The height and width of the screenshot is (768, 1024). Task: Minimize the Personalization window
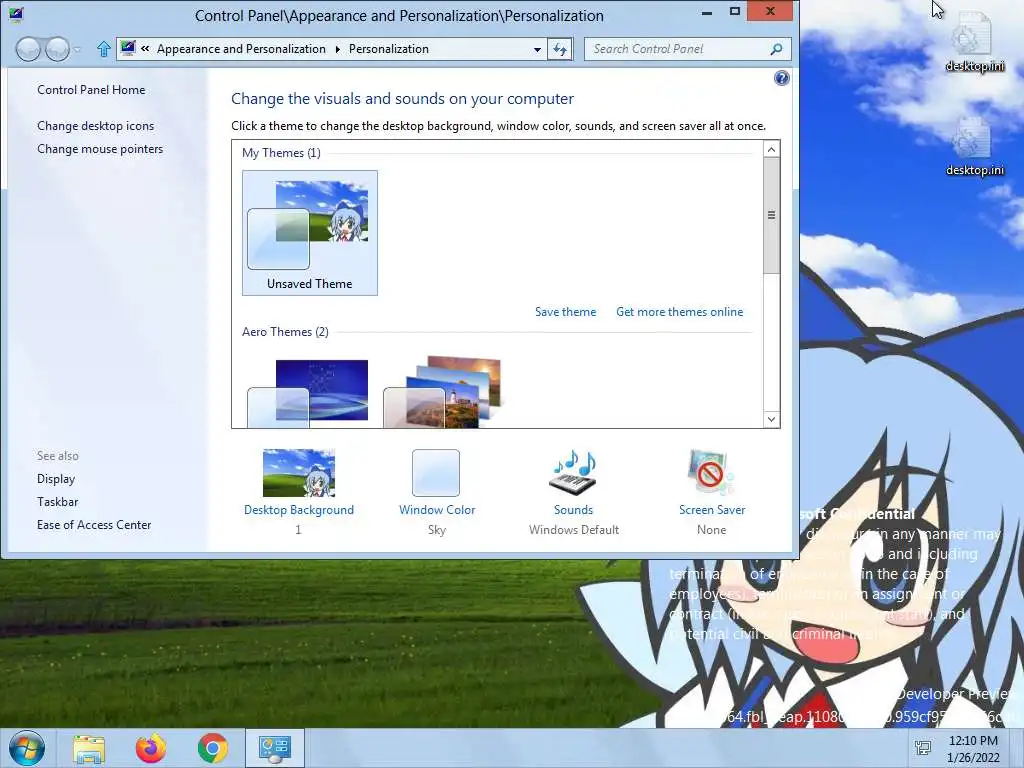pos(707,12)
